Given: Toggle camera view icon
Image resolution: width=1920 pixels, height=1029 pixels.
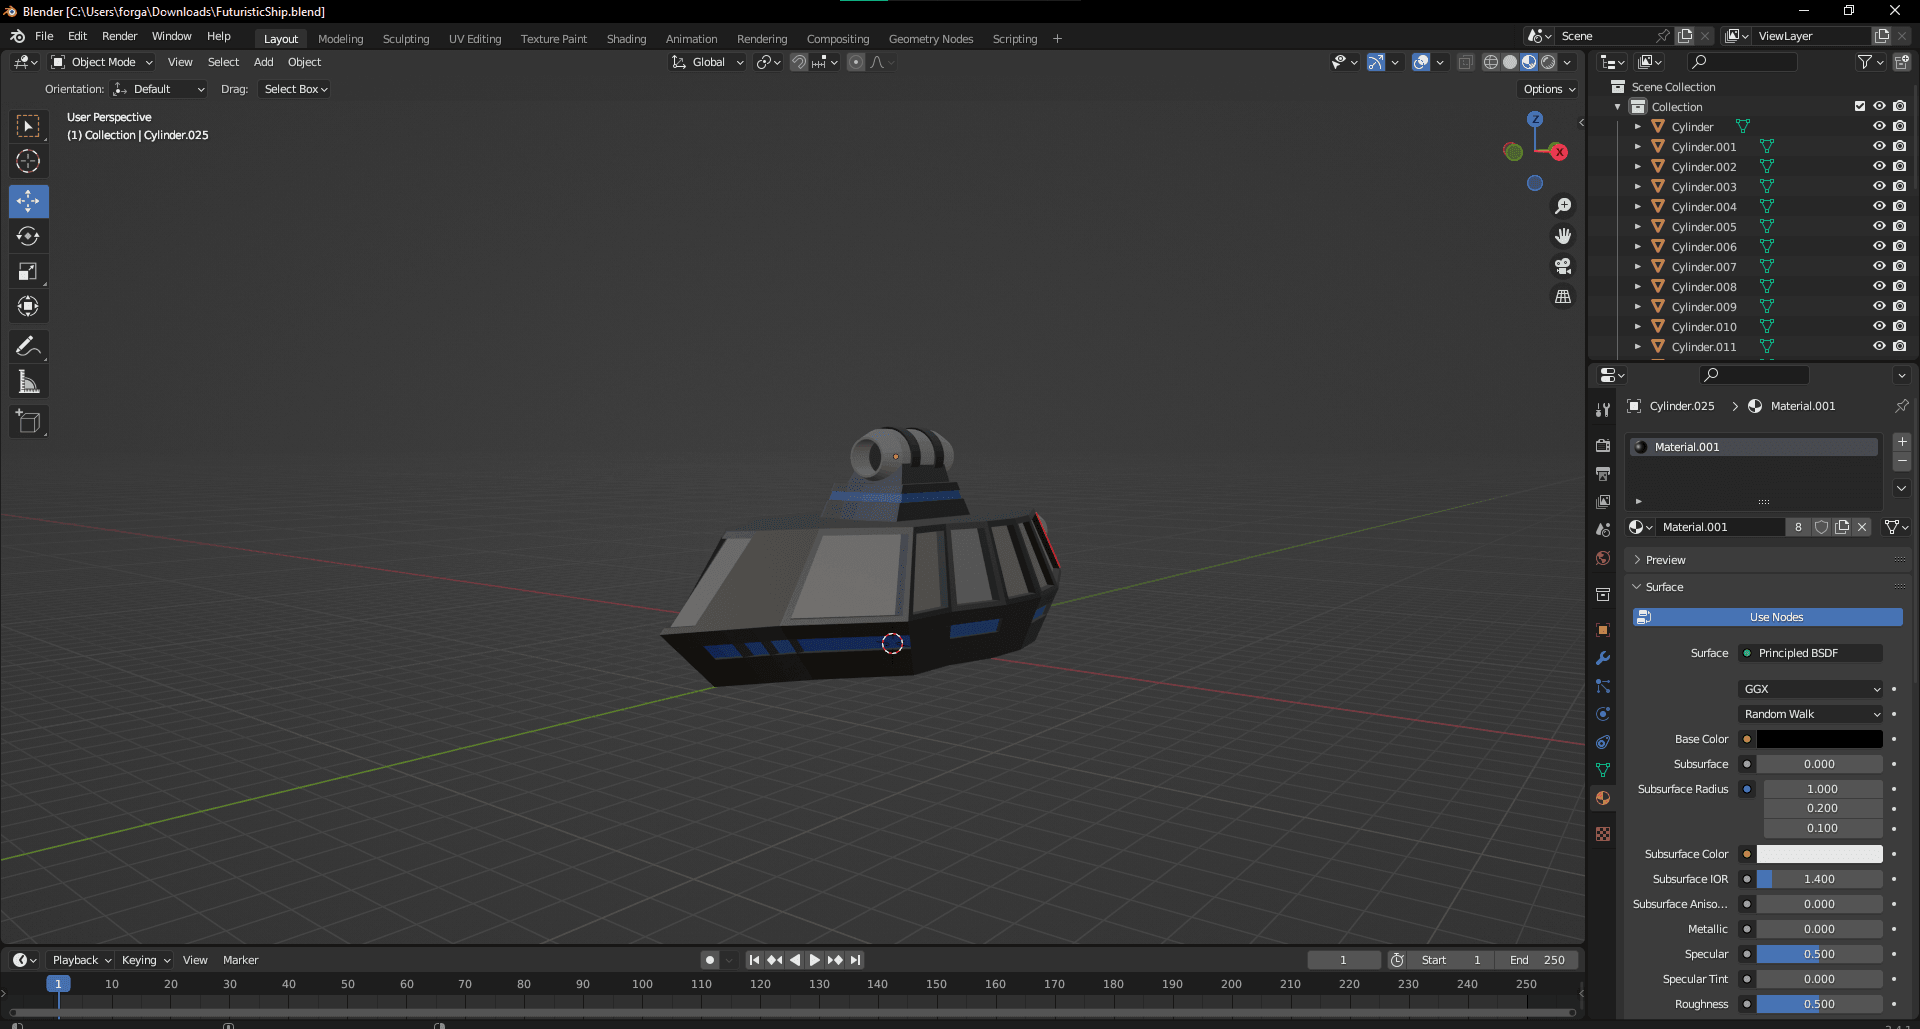Looking at the screenshot, I should (1562, 266).
